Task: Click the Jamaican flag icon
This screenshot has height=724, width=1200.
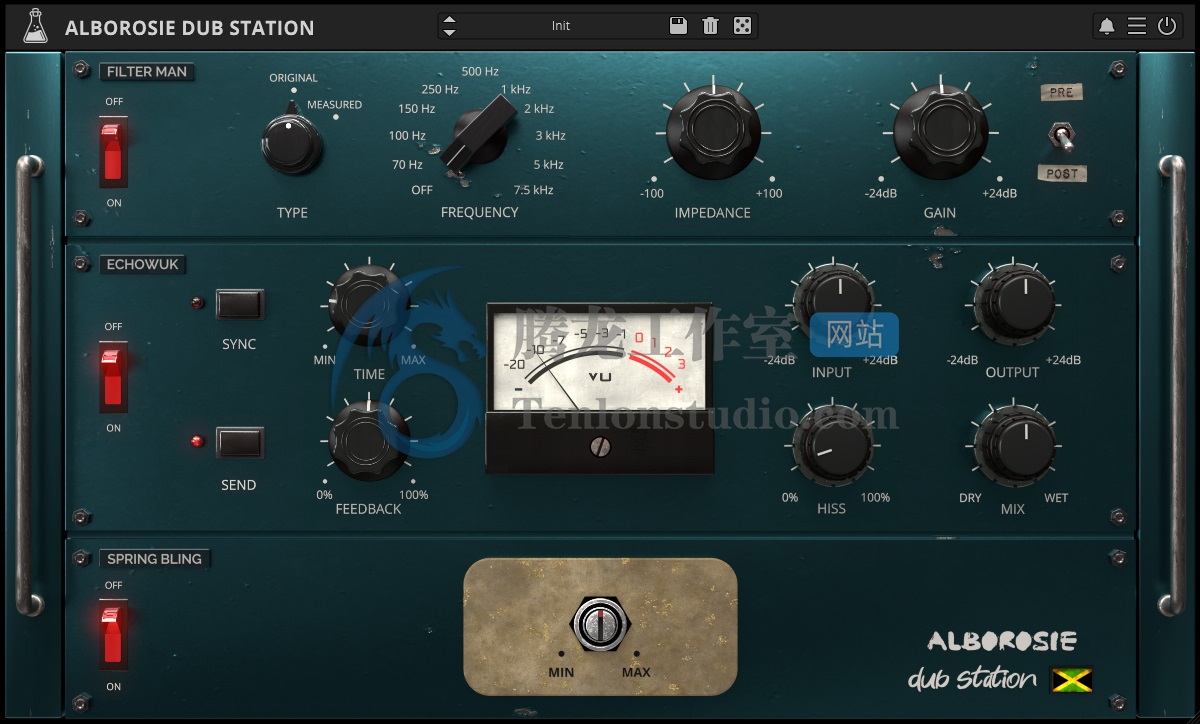Action: tap(1071, 680)
